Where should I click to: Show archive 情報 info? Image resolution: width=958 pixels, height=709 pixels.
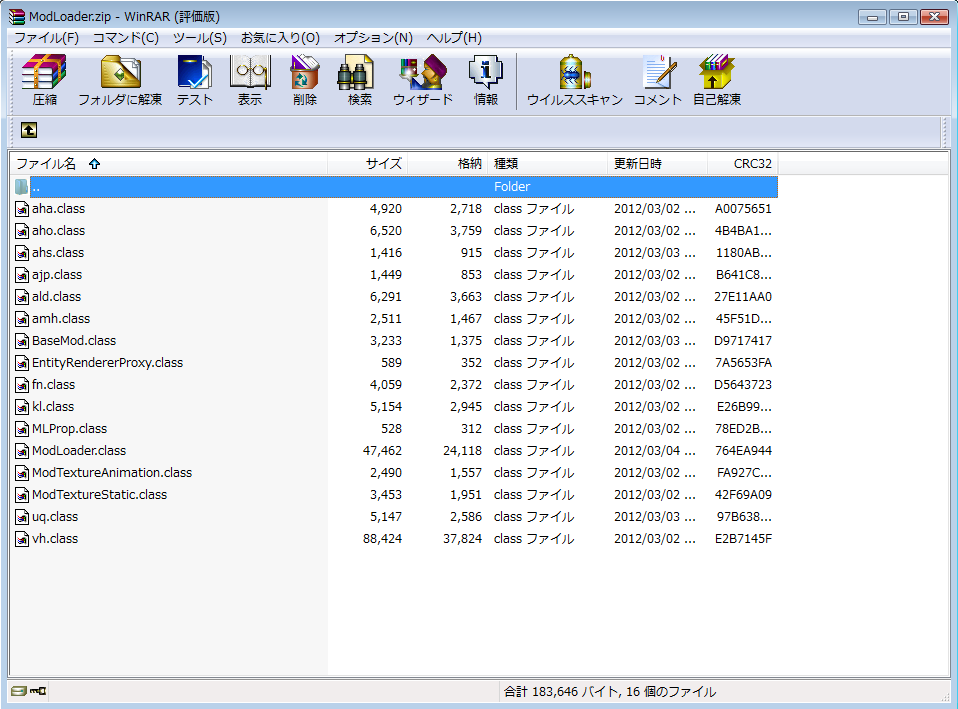coord(486,80)
